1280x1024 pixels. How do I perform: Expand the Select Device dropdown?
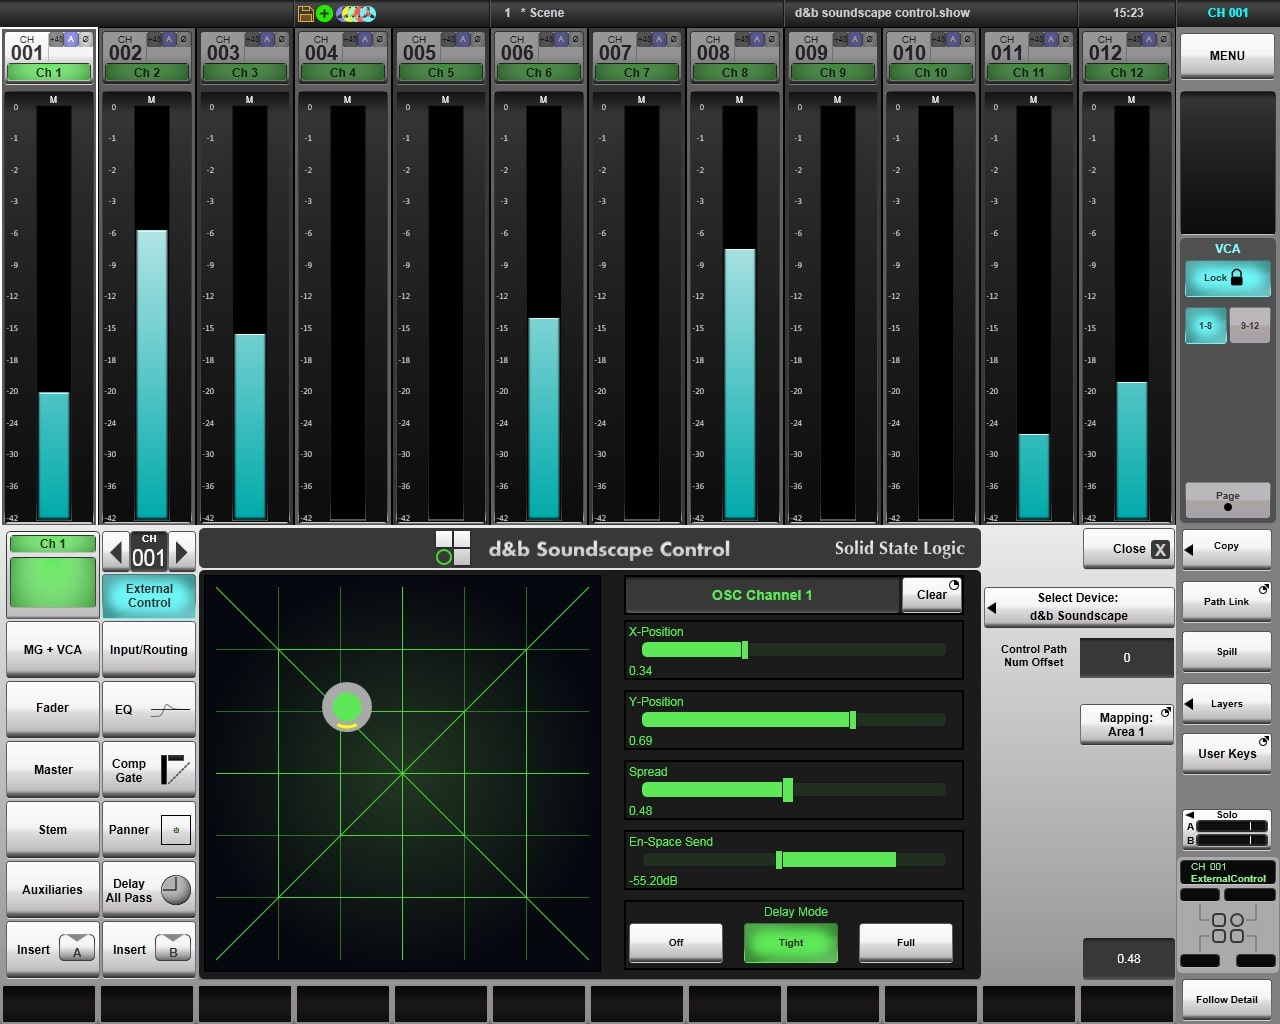(1078, 607)
